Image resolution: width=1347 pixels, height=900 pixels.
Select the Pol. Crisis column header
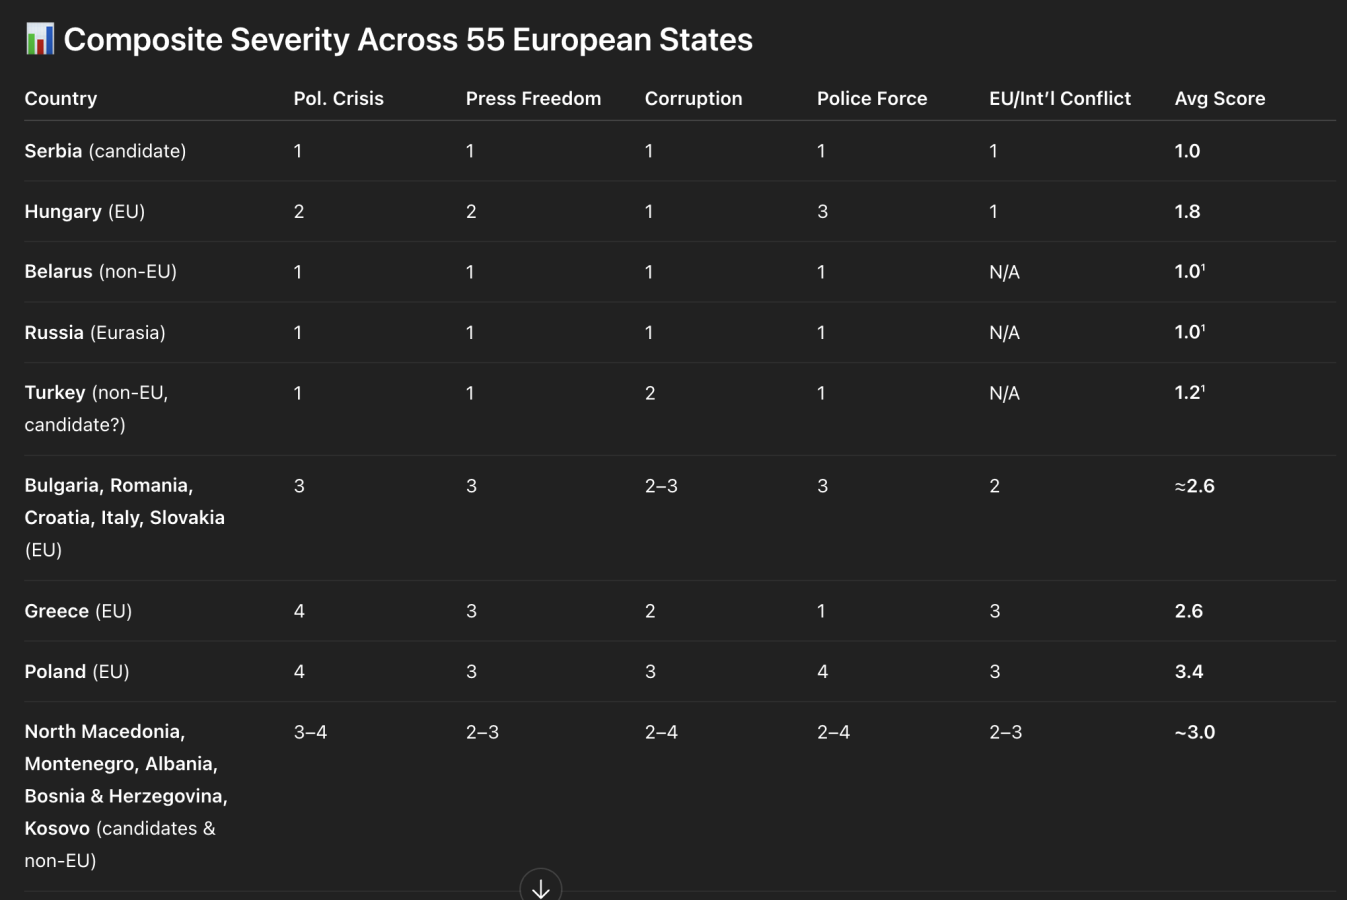[x=338, y=98]
